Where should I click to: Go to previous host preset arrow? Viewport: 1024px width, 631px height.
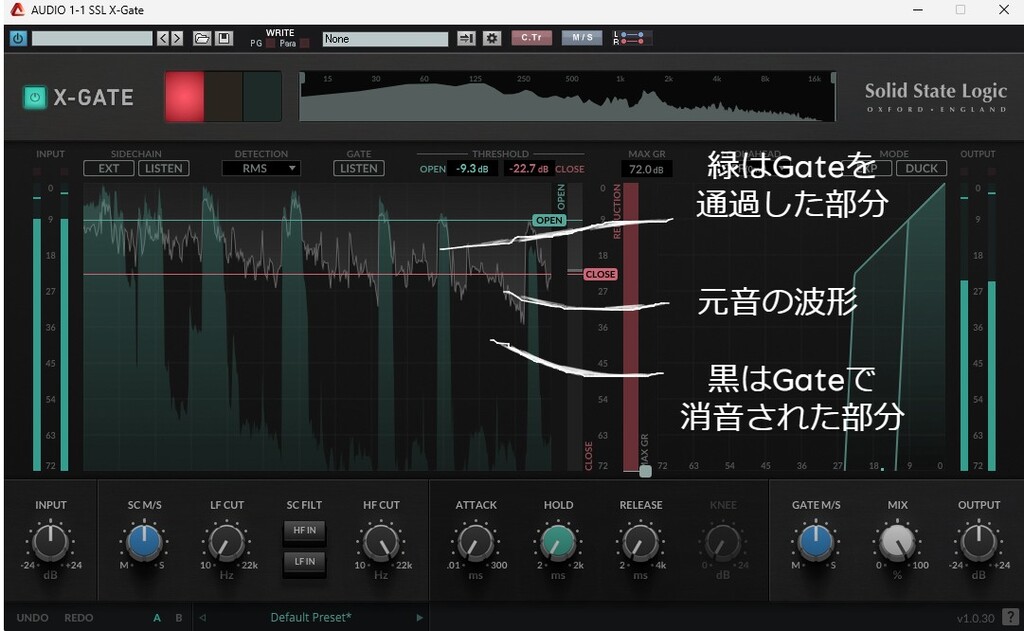coord(163,39)
